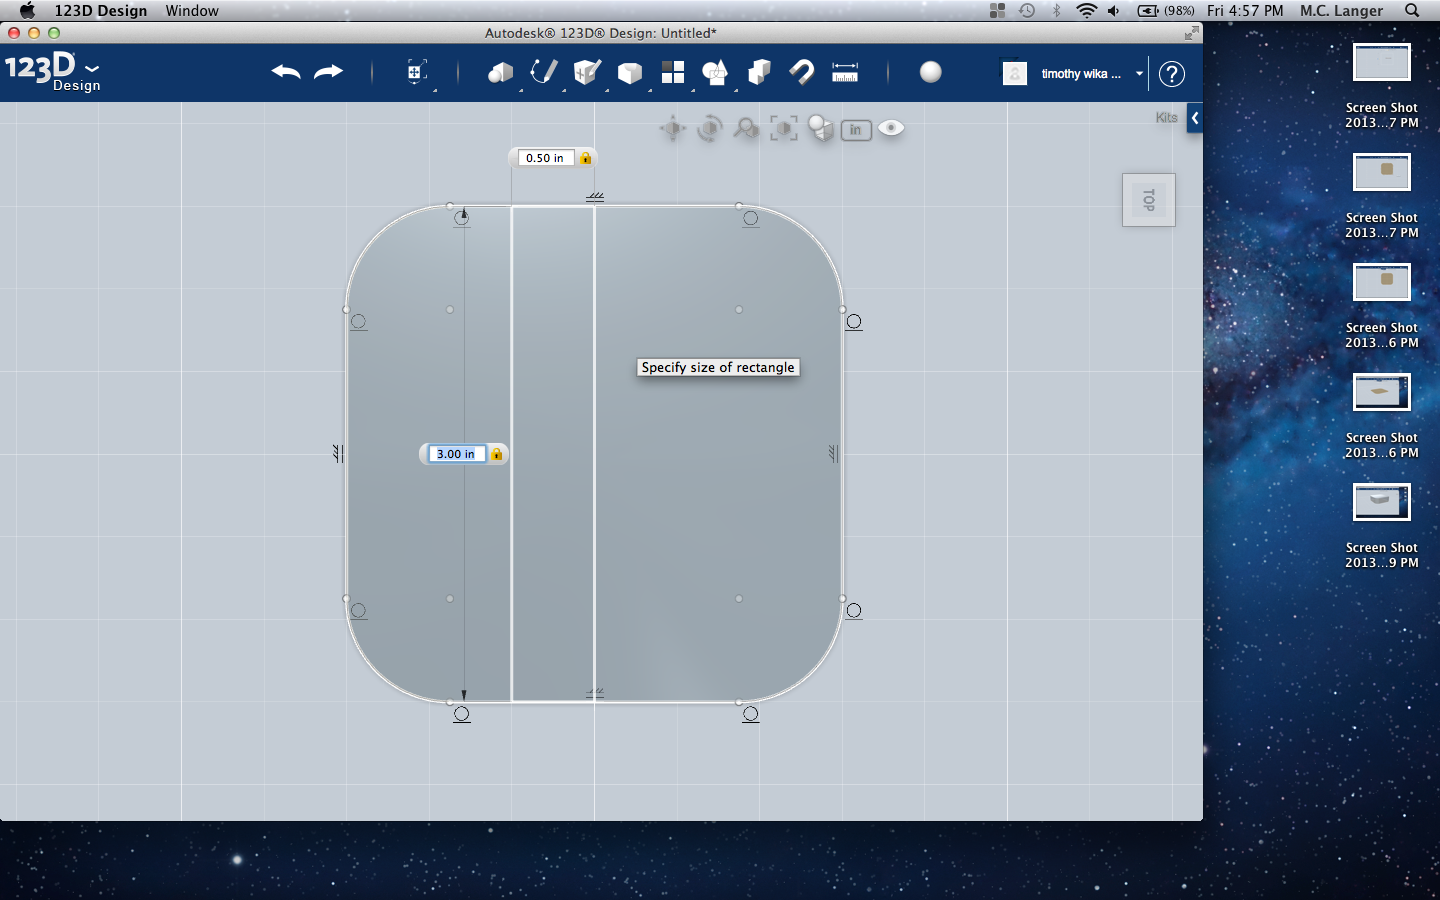This screenshot has height=900, width=1440.
Task: Click the 0.50 in width field
Action: click(545, 158)
